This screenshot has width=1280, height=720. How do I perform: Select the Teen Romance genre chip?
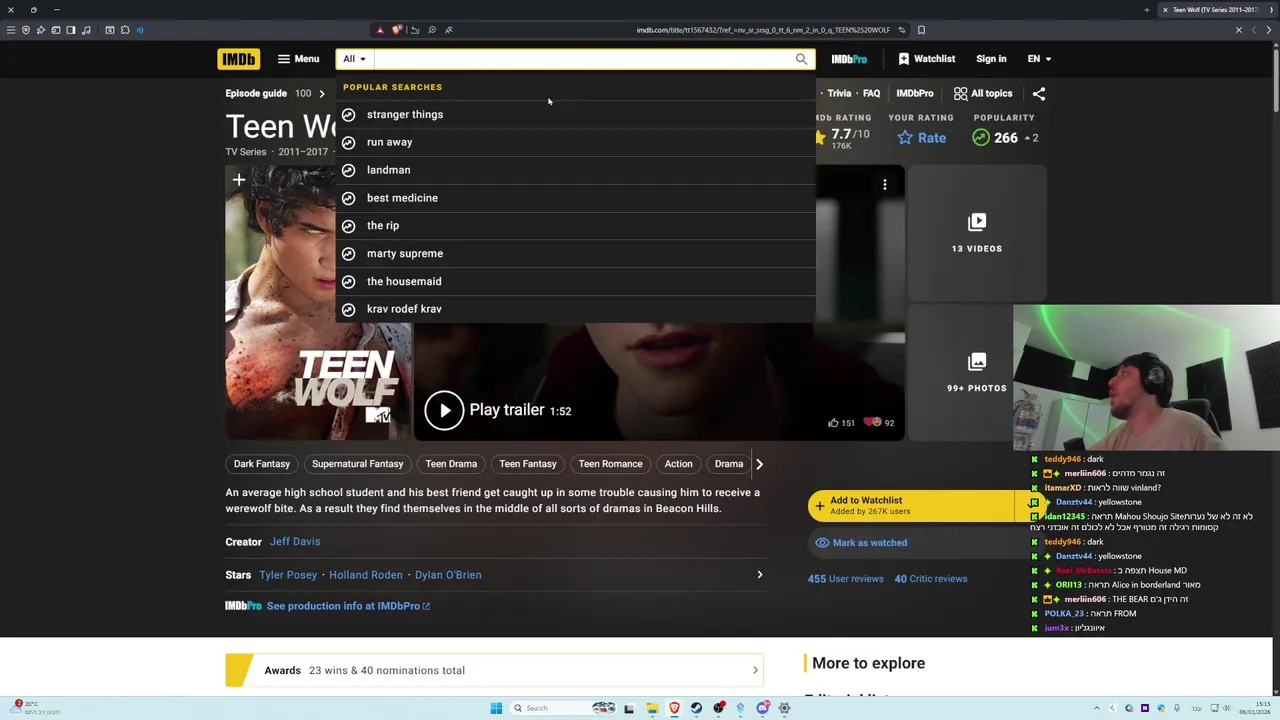[610, 464]
